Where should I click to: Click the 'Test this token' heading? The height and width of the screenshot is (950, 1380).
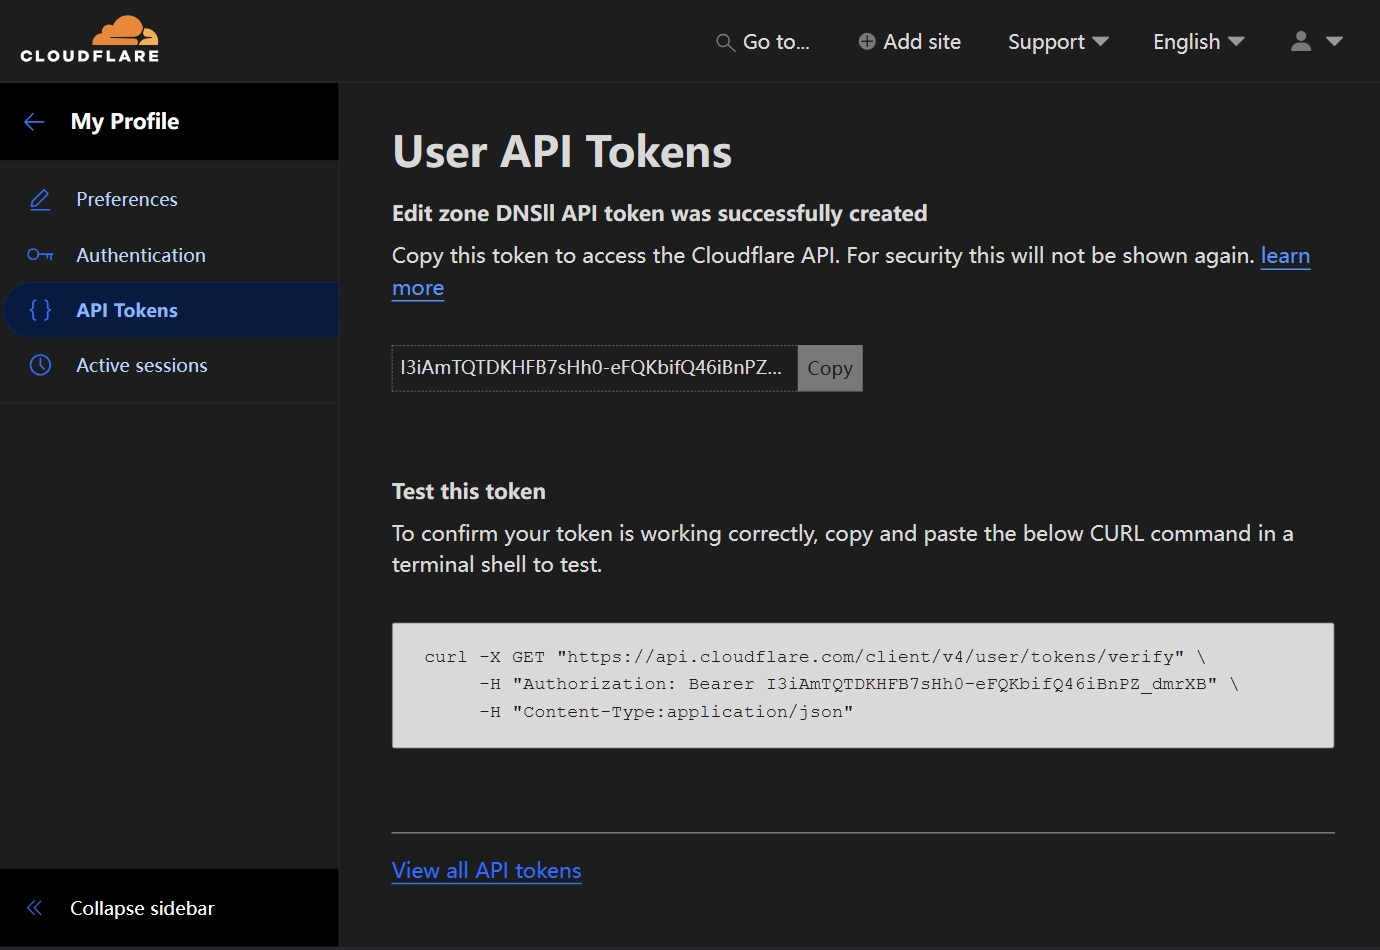pyautogui.click(x=469, y=491)
